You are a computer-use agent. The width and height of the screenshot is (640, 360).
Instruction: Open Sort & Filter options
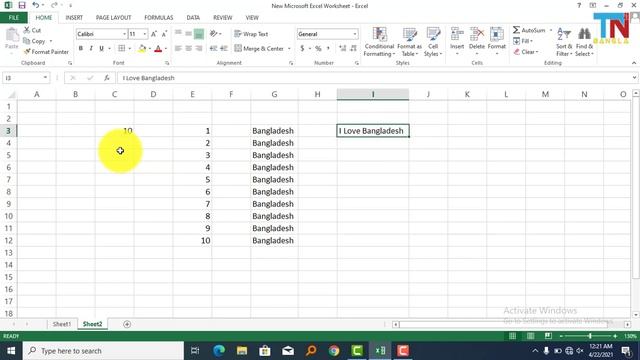564,42
